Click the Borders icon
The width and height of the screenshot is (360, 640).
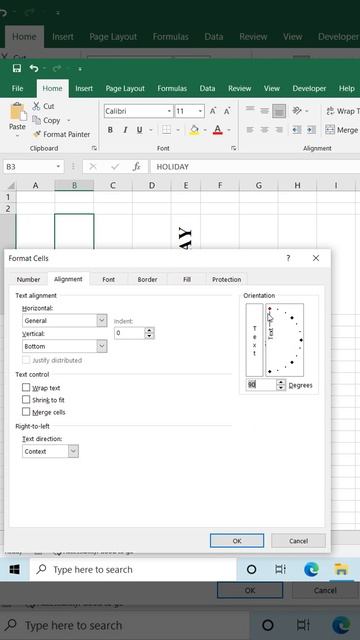click(x=166, y=130)
